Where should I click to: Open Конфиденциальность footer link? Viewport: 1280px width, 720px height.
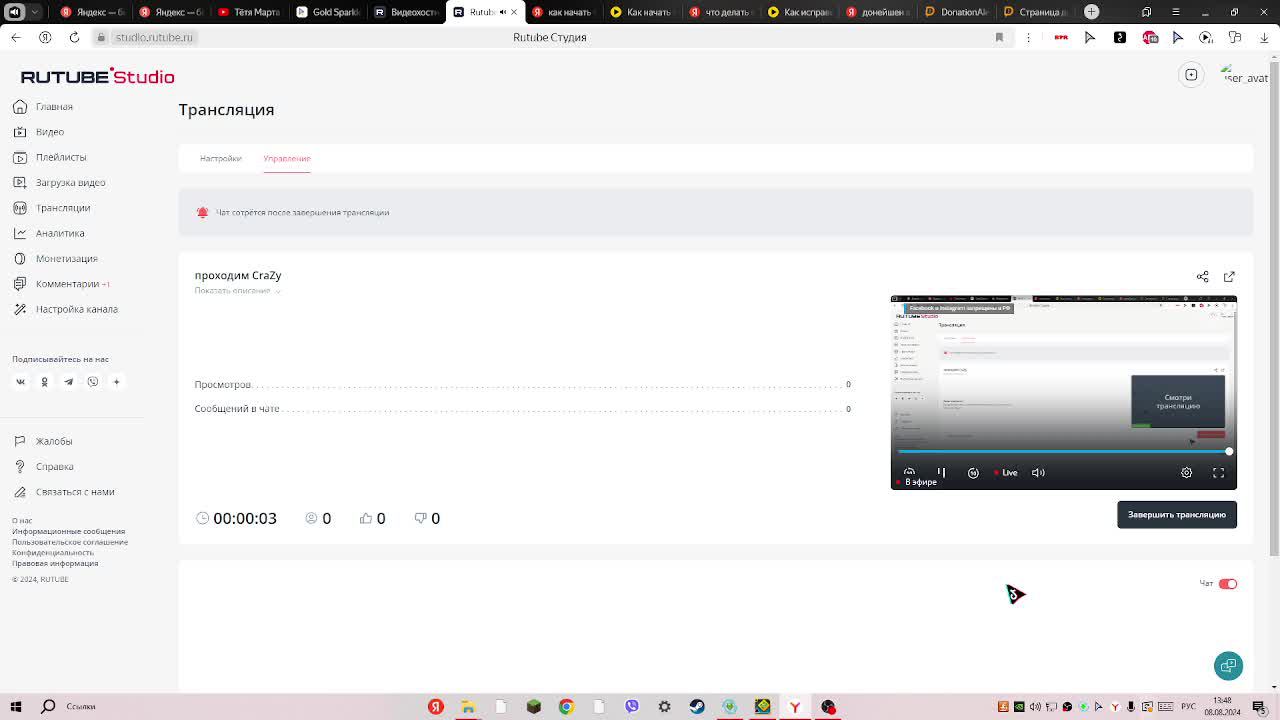tap(53, 553)
